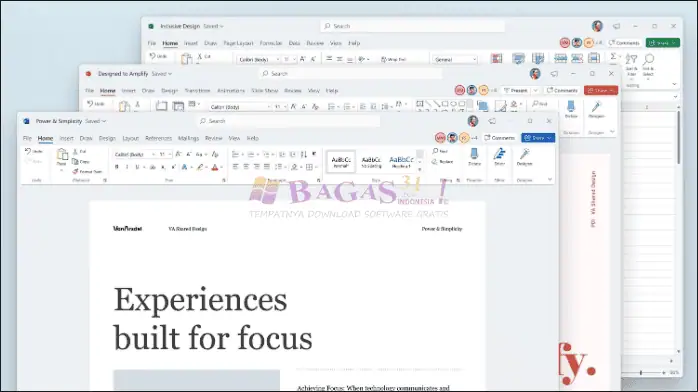Viewport: 698px width, 392px height.
Task: Click the Present button in PowerPoint
Action: (515, 90)
